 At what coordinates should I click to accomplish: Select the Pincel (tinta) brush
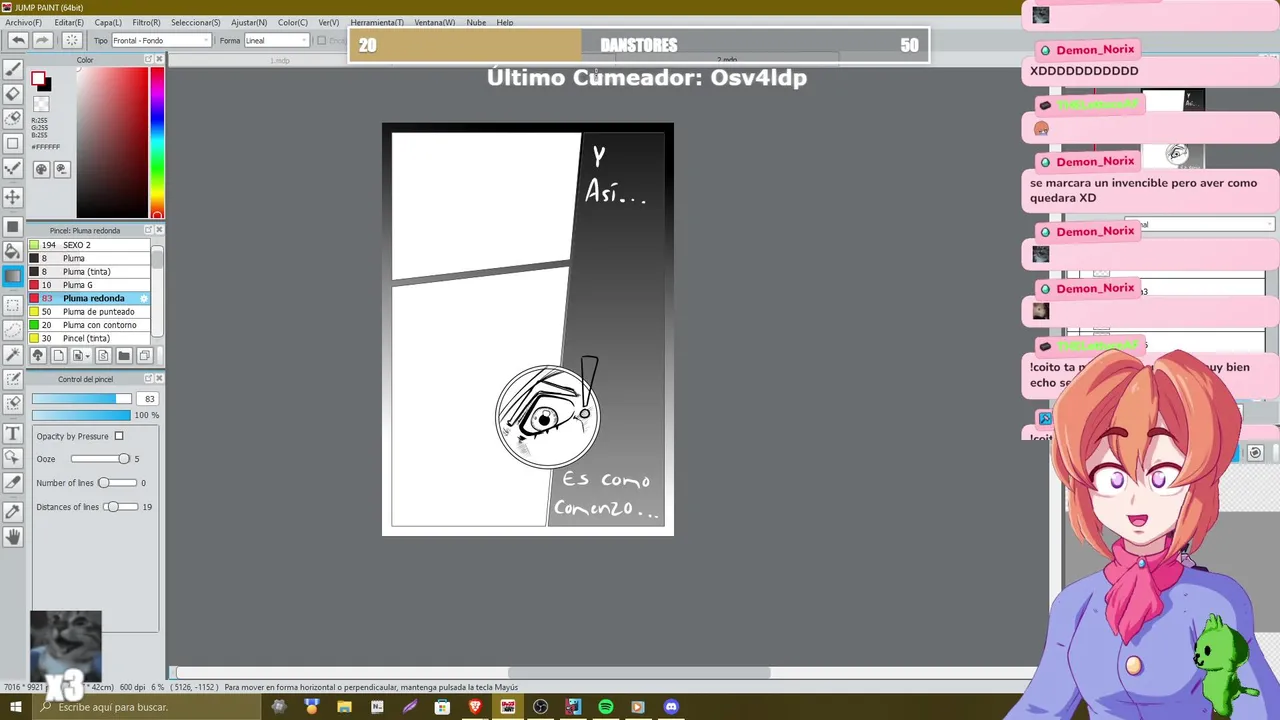pyautogui.click(x=90, y=338)
